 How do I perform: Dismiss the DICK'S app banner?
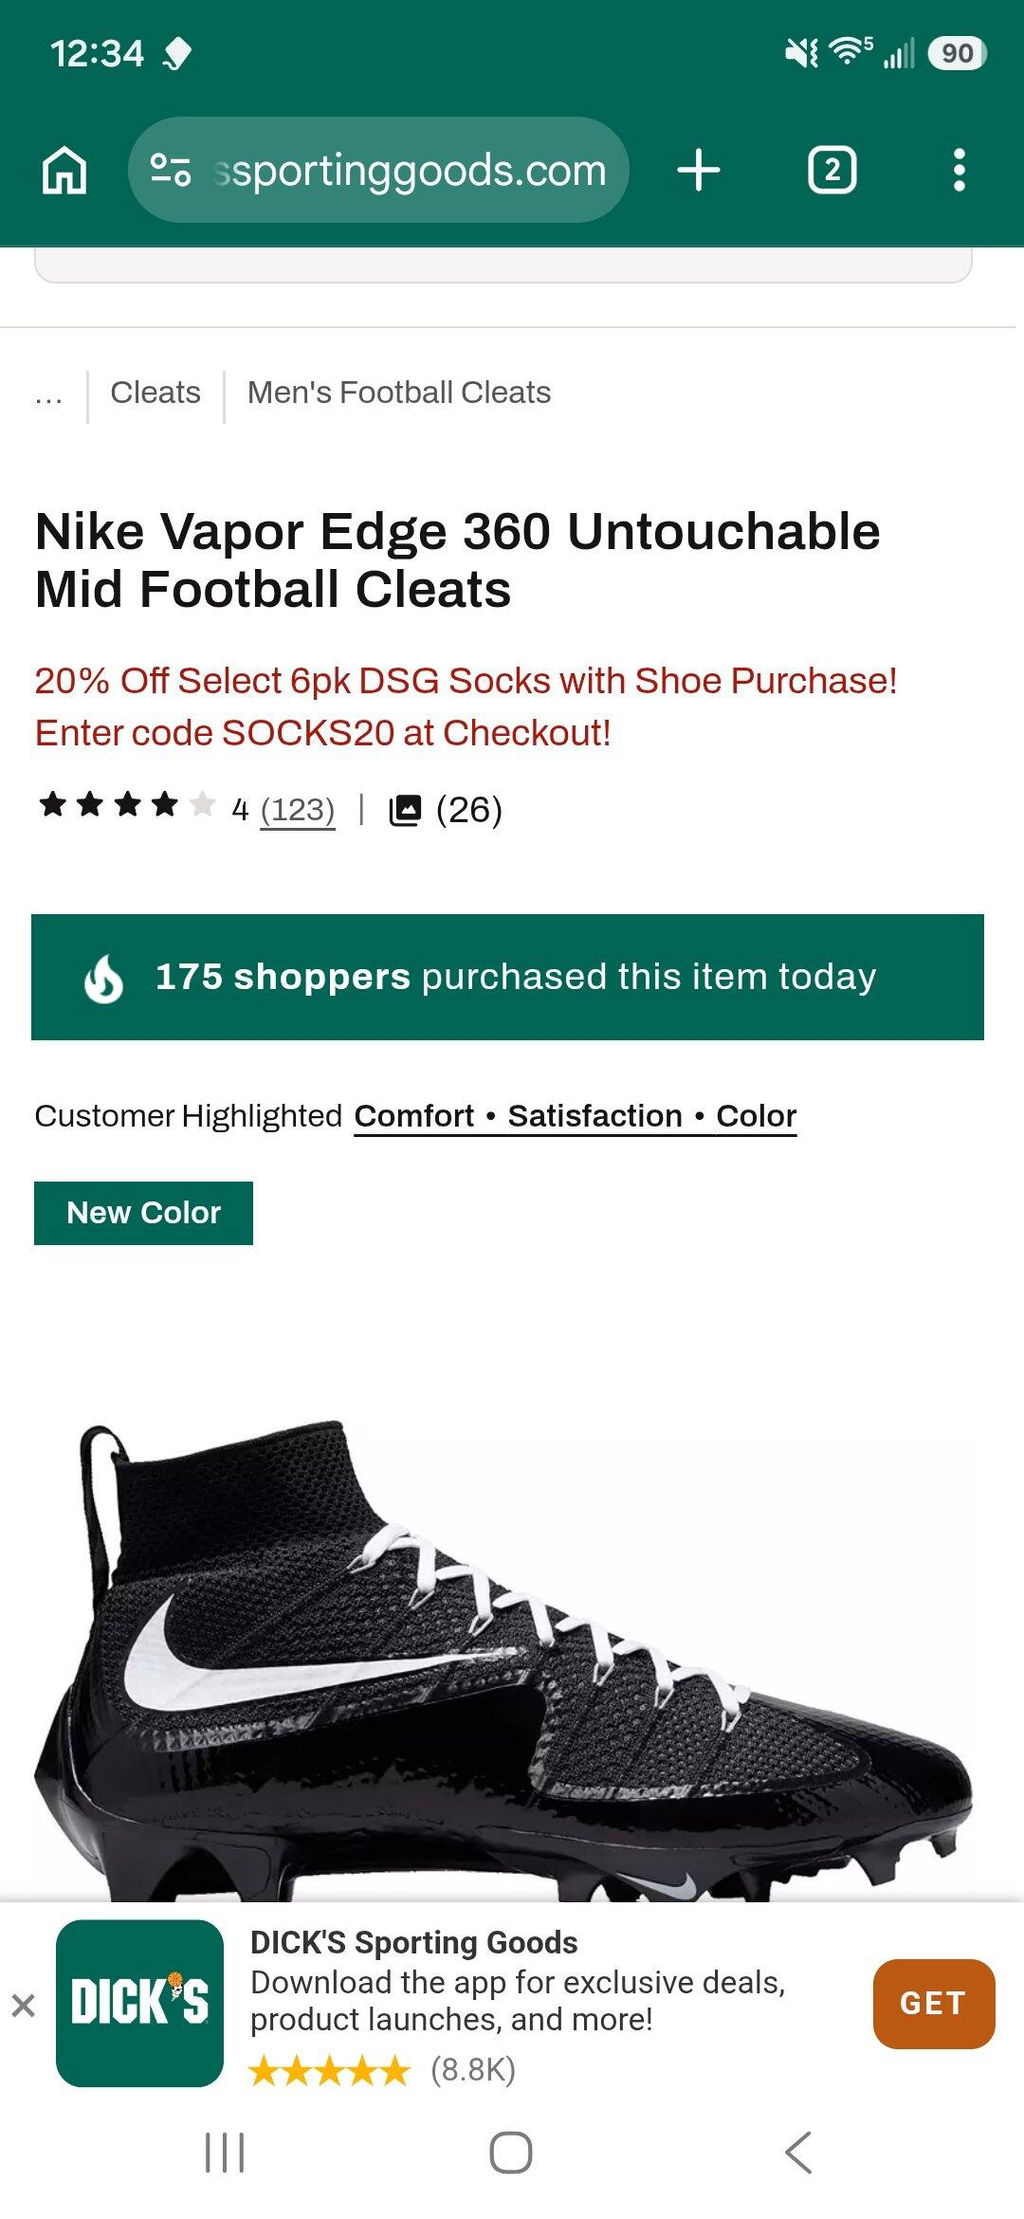coord(23,2005)
